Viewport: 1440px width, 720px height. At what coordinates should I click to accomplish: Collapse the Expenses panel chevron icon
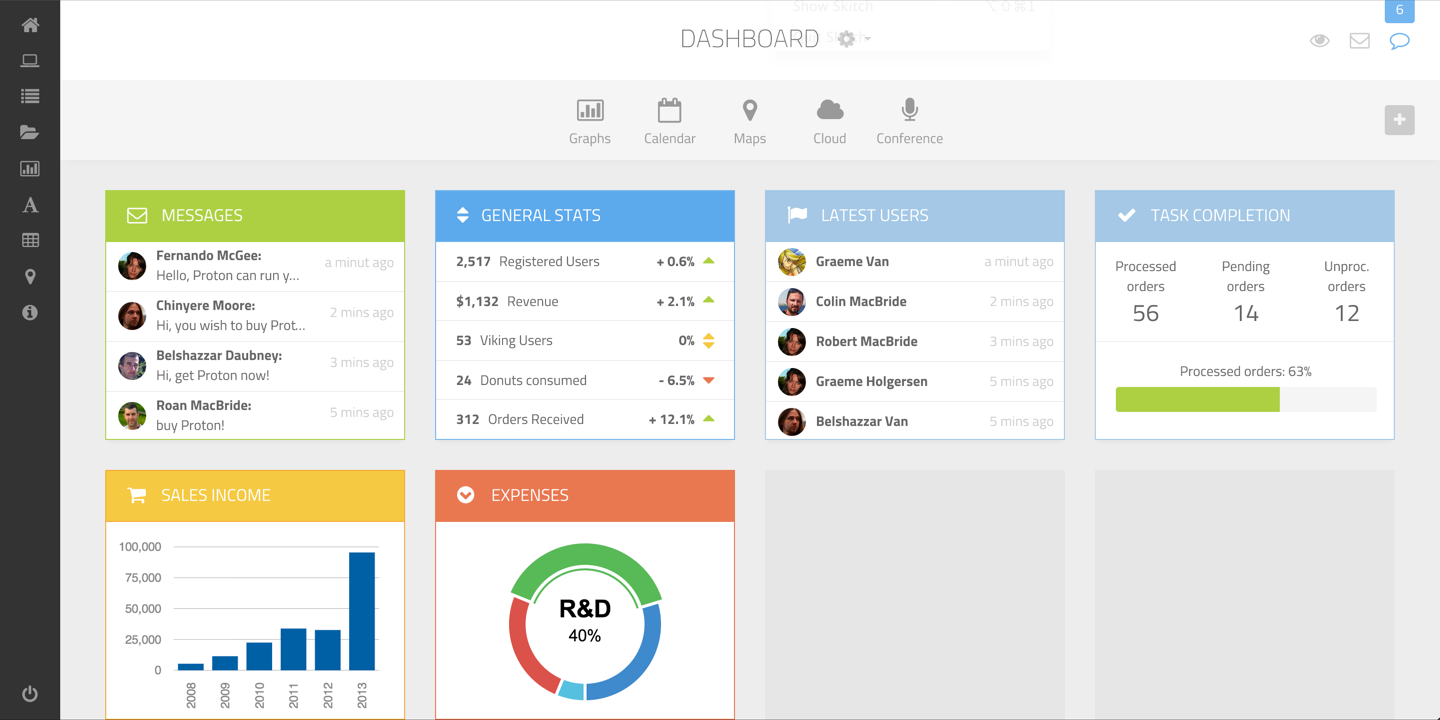[x=466, y=495]
